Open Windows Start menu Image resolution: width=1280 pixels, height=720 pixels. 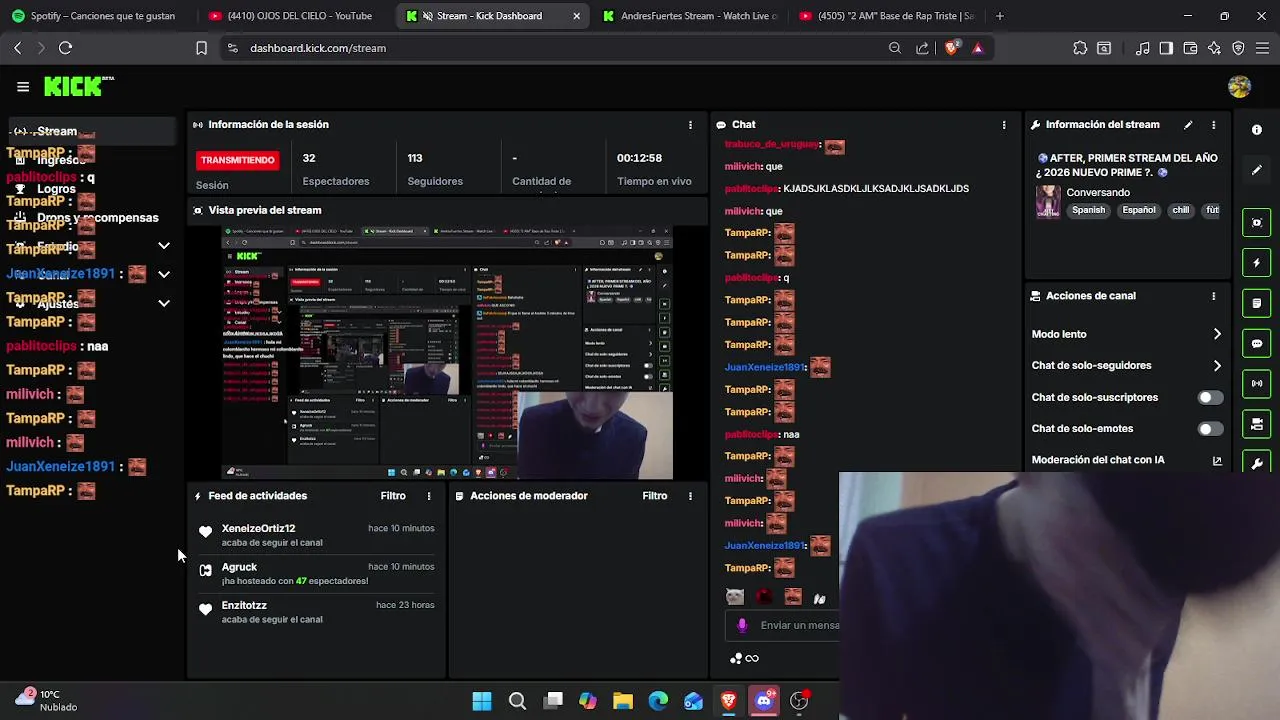click(482, 701)
